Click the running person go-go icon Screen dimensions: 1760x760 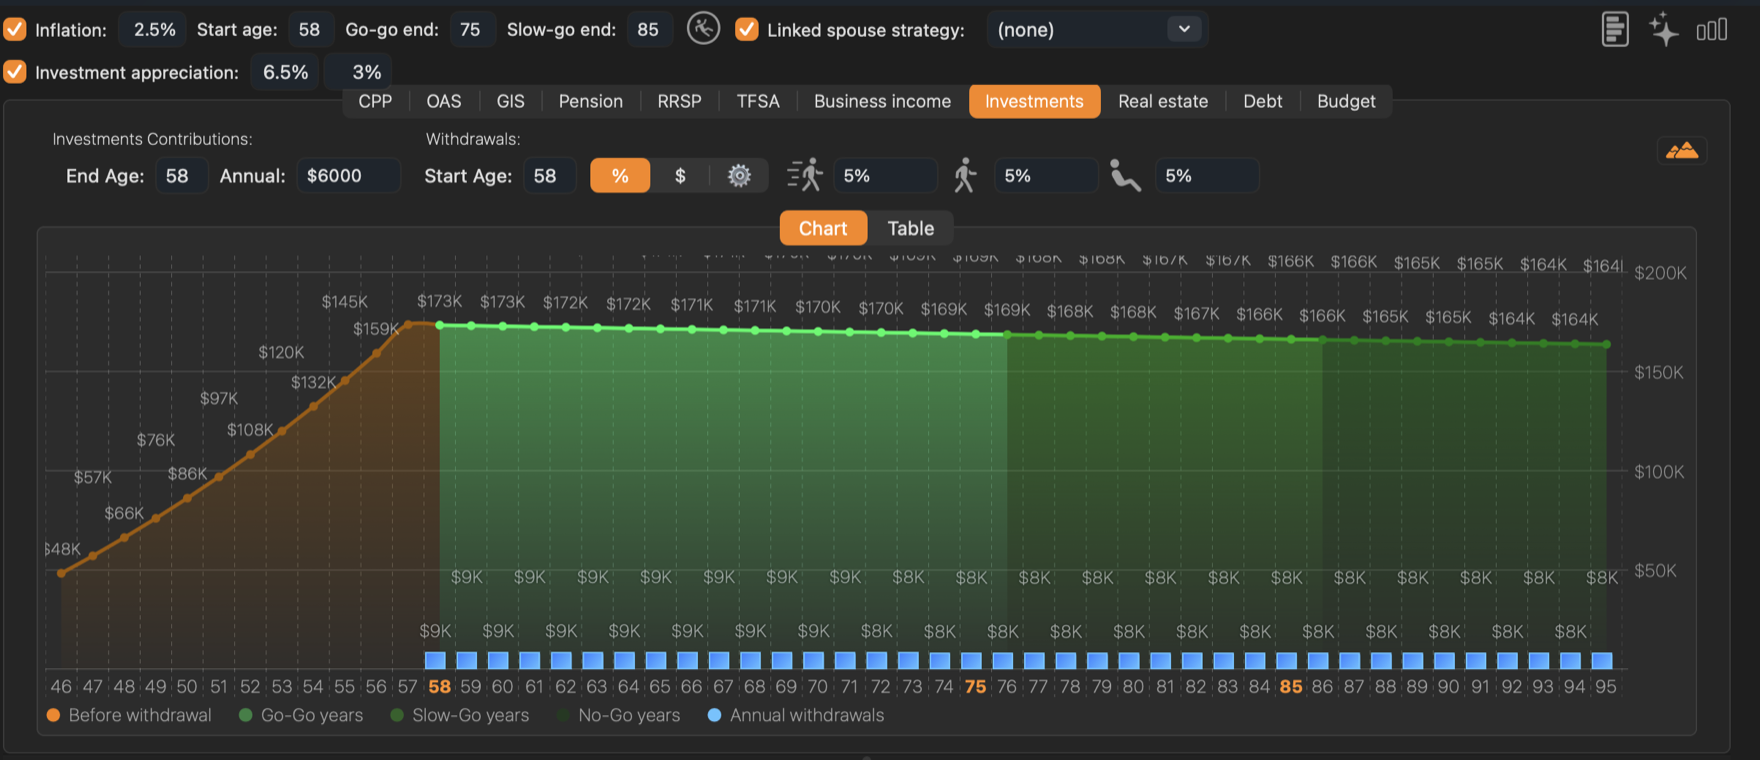(805, 175)
